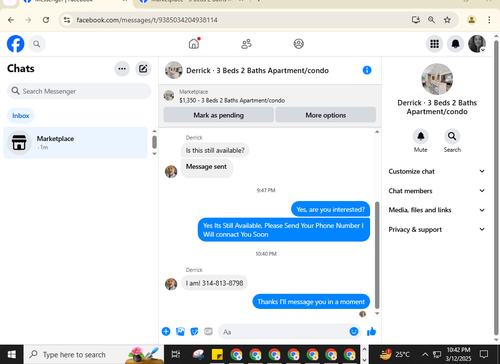This screenshot has width=500, height=364.
Task: Click listing thumbnail in right info panel
Action: pyautogui.click(x=437, y=79)
